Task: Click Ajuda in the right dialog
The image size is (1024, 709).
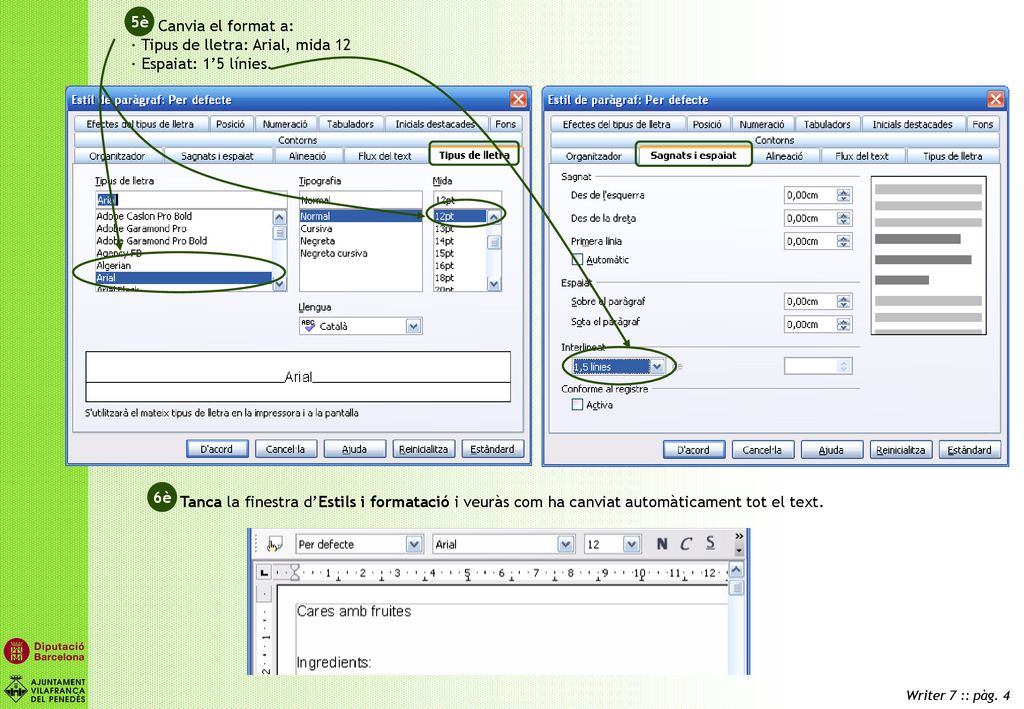Action: point(831,450)
